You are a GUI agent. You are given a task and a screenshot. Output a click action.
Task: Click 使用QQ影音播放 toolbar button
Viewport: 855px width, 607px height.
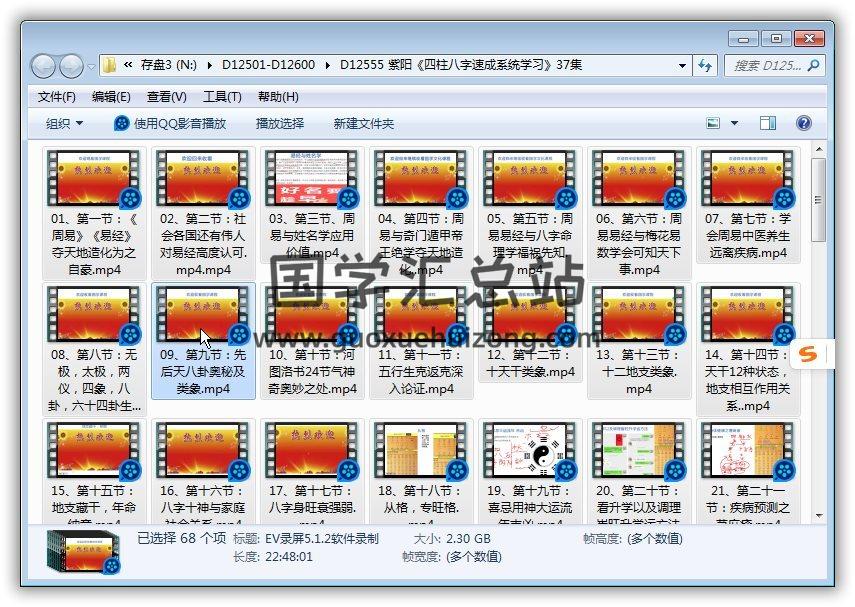[x=170, y=124]
